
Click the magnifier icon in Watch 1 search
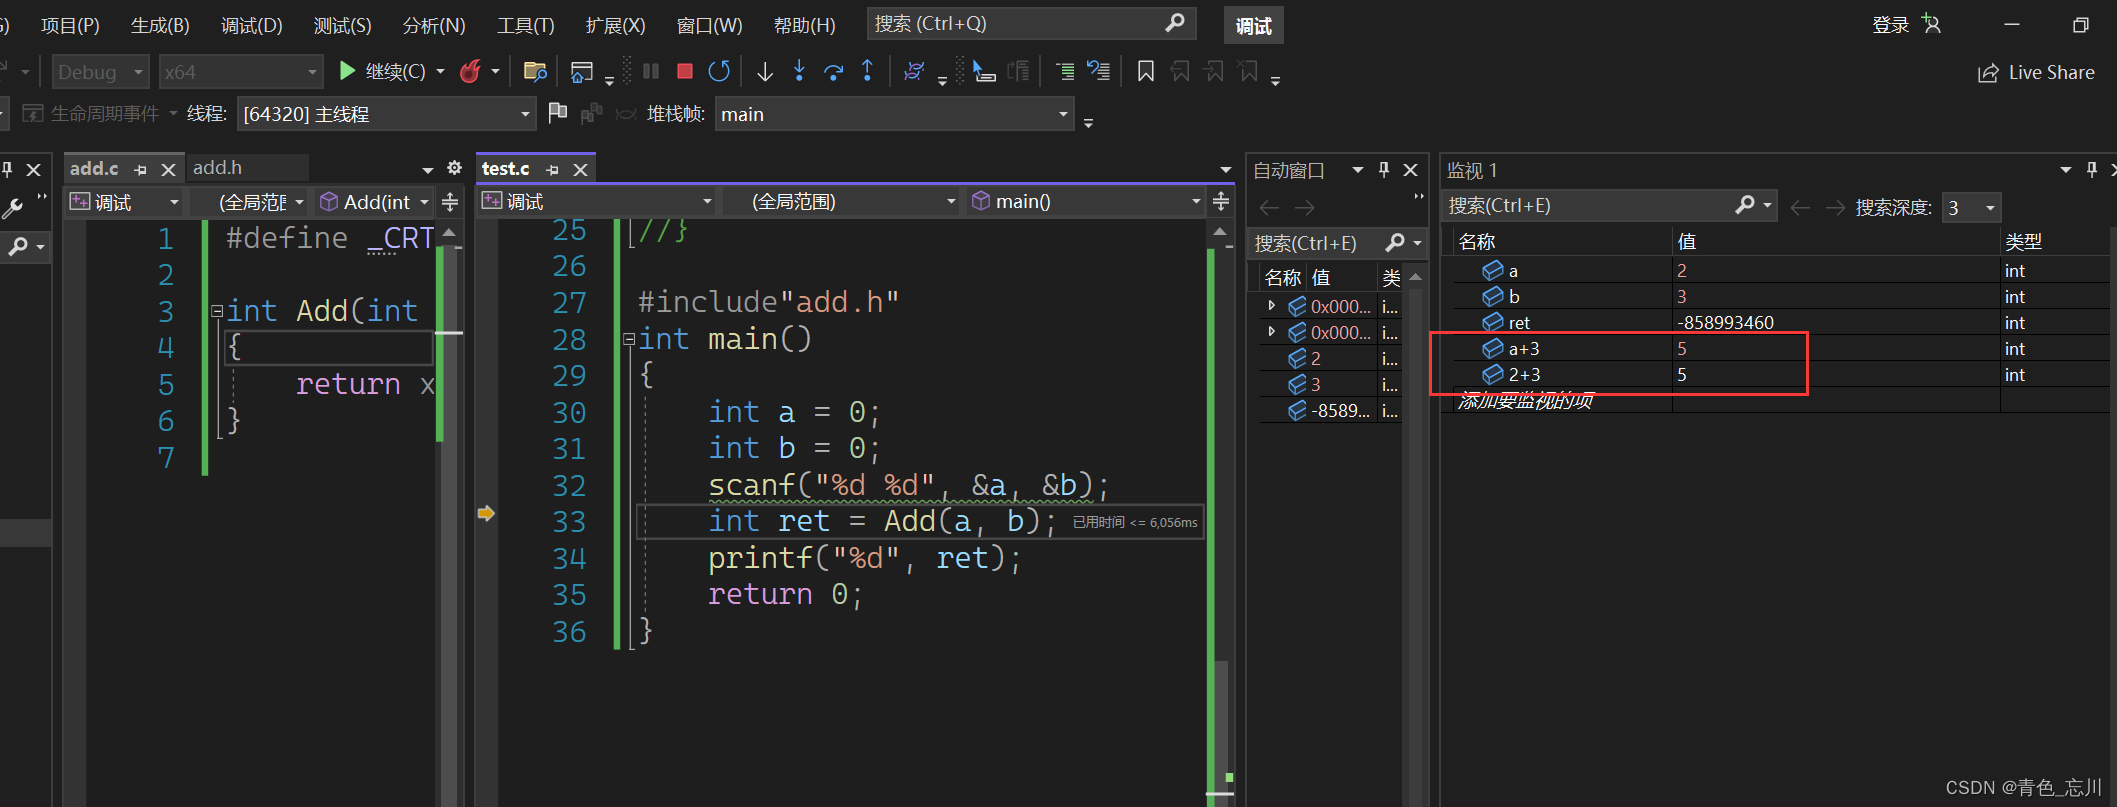tap(1745, 205)
